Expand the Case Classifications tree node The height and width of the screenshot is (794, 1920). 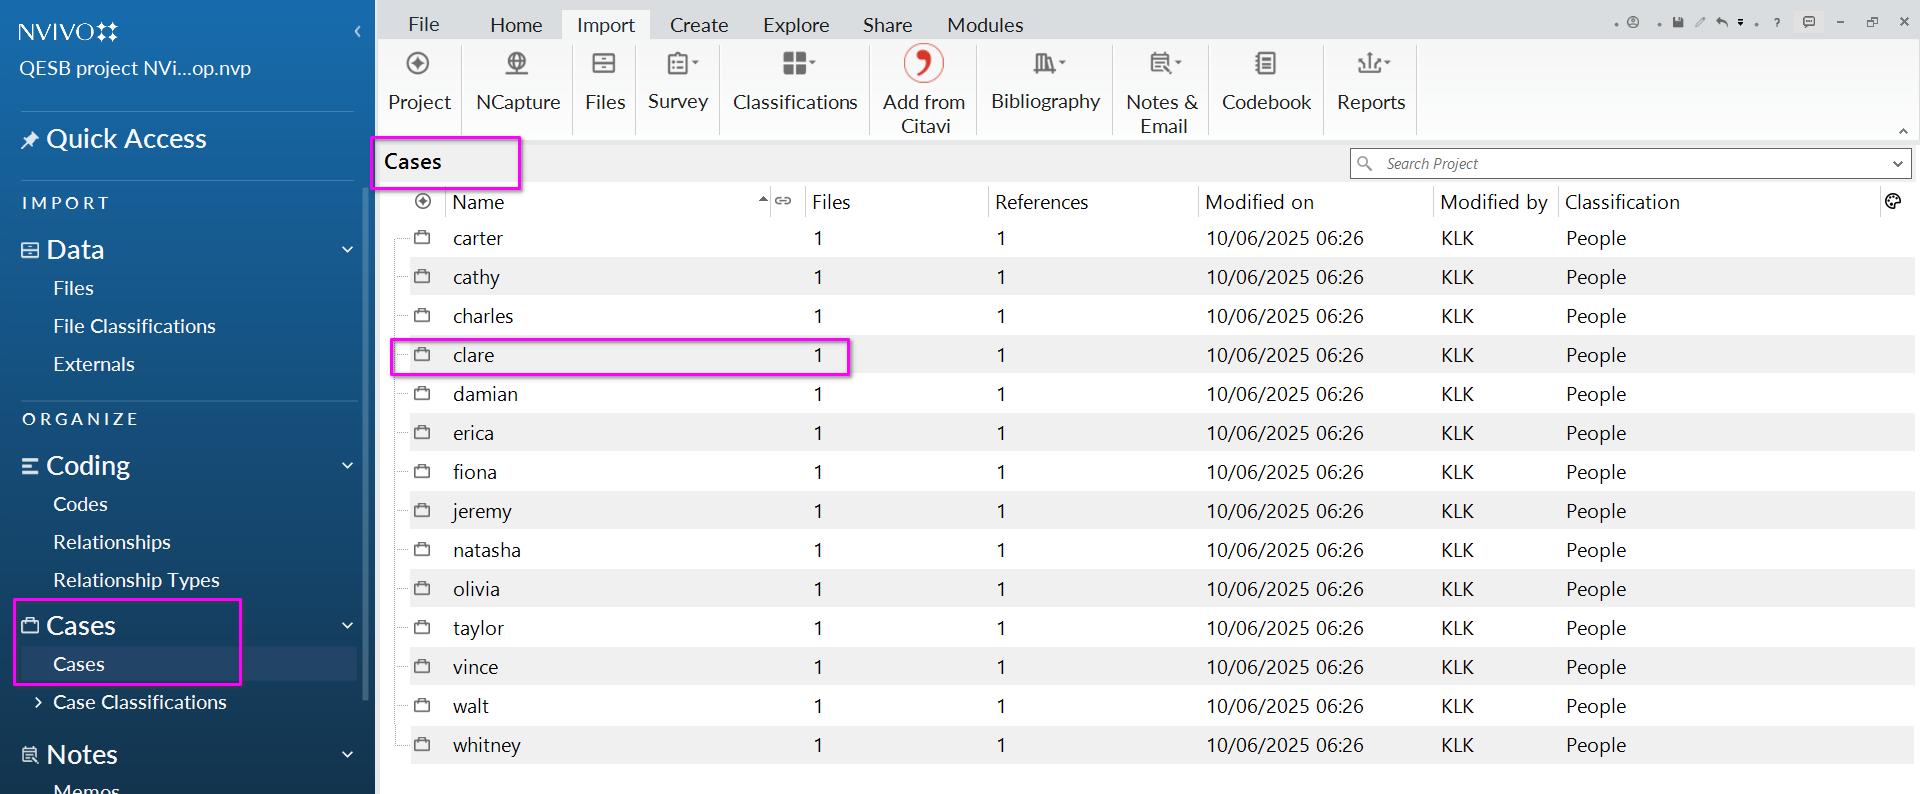click(x=38, y=703)
